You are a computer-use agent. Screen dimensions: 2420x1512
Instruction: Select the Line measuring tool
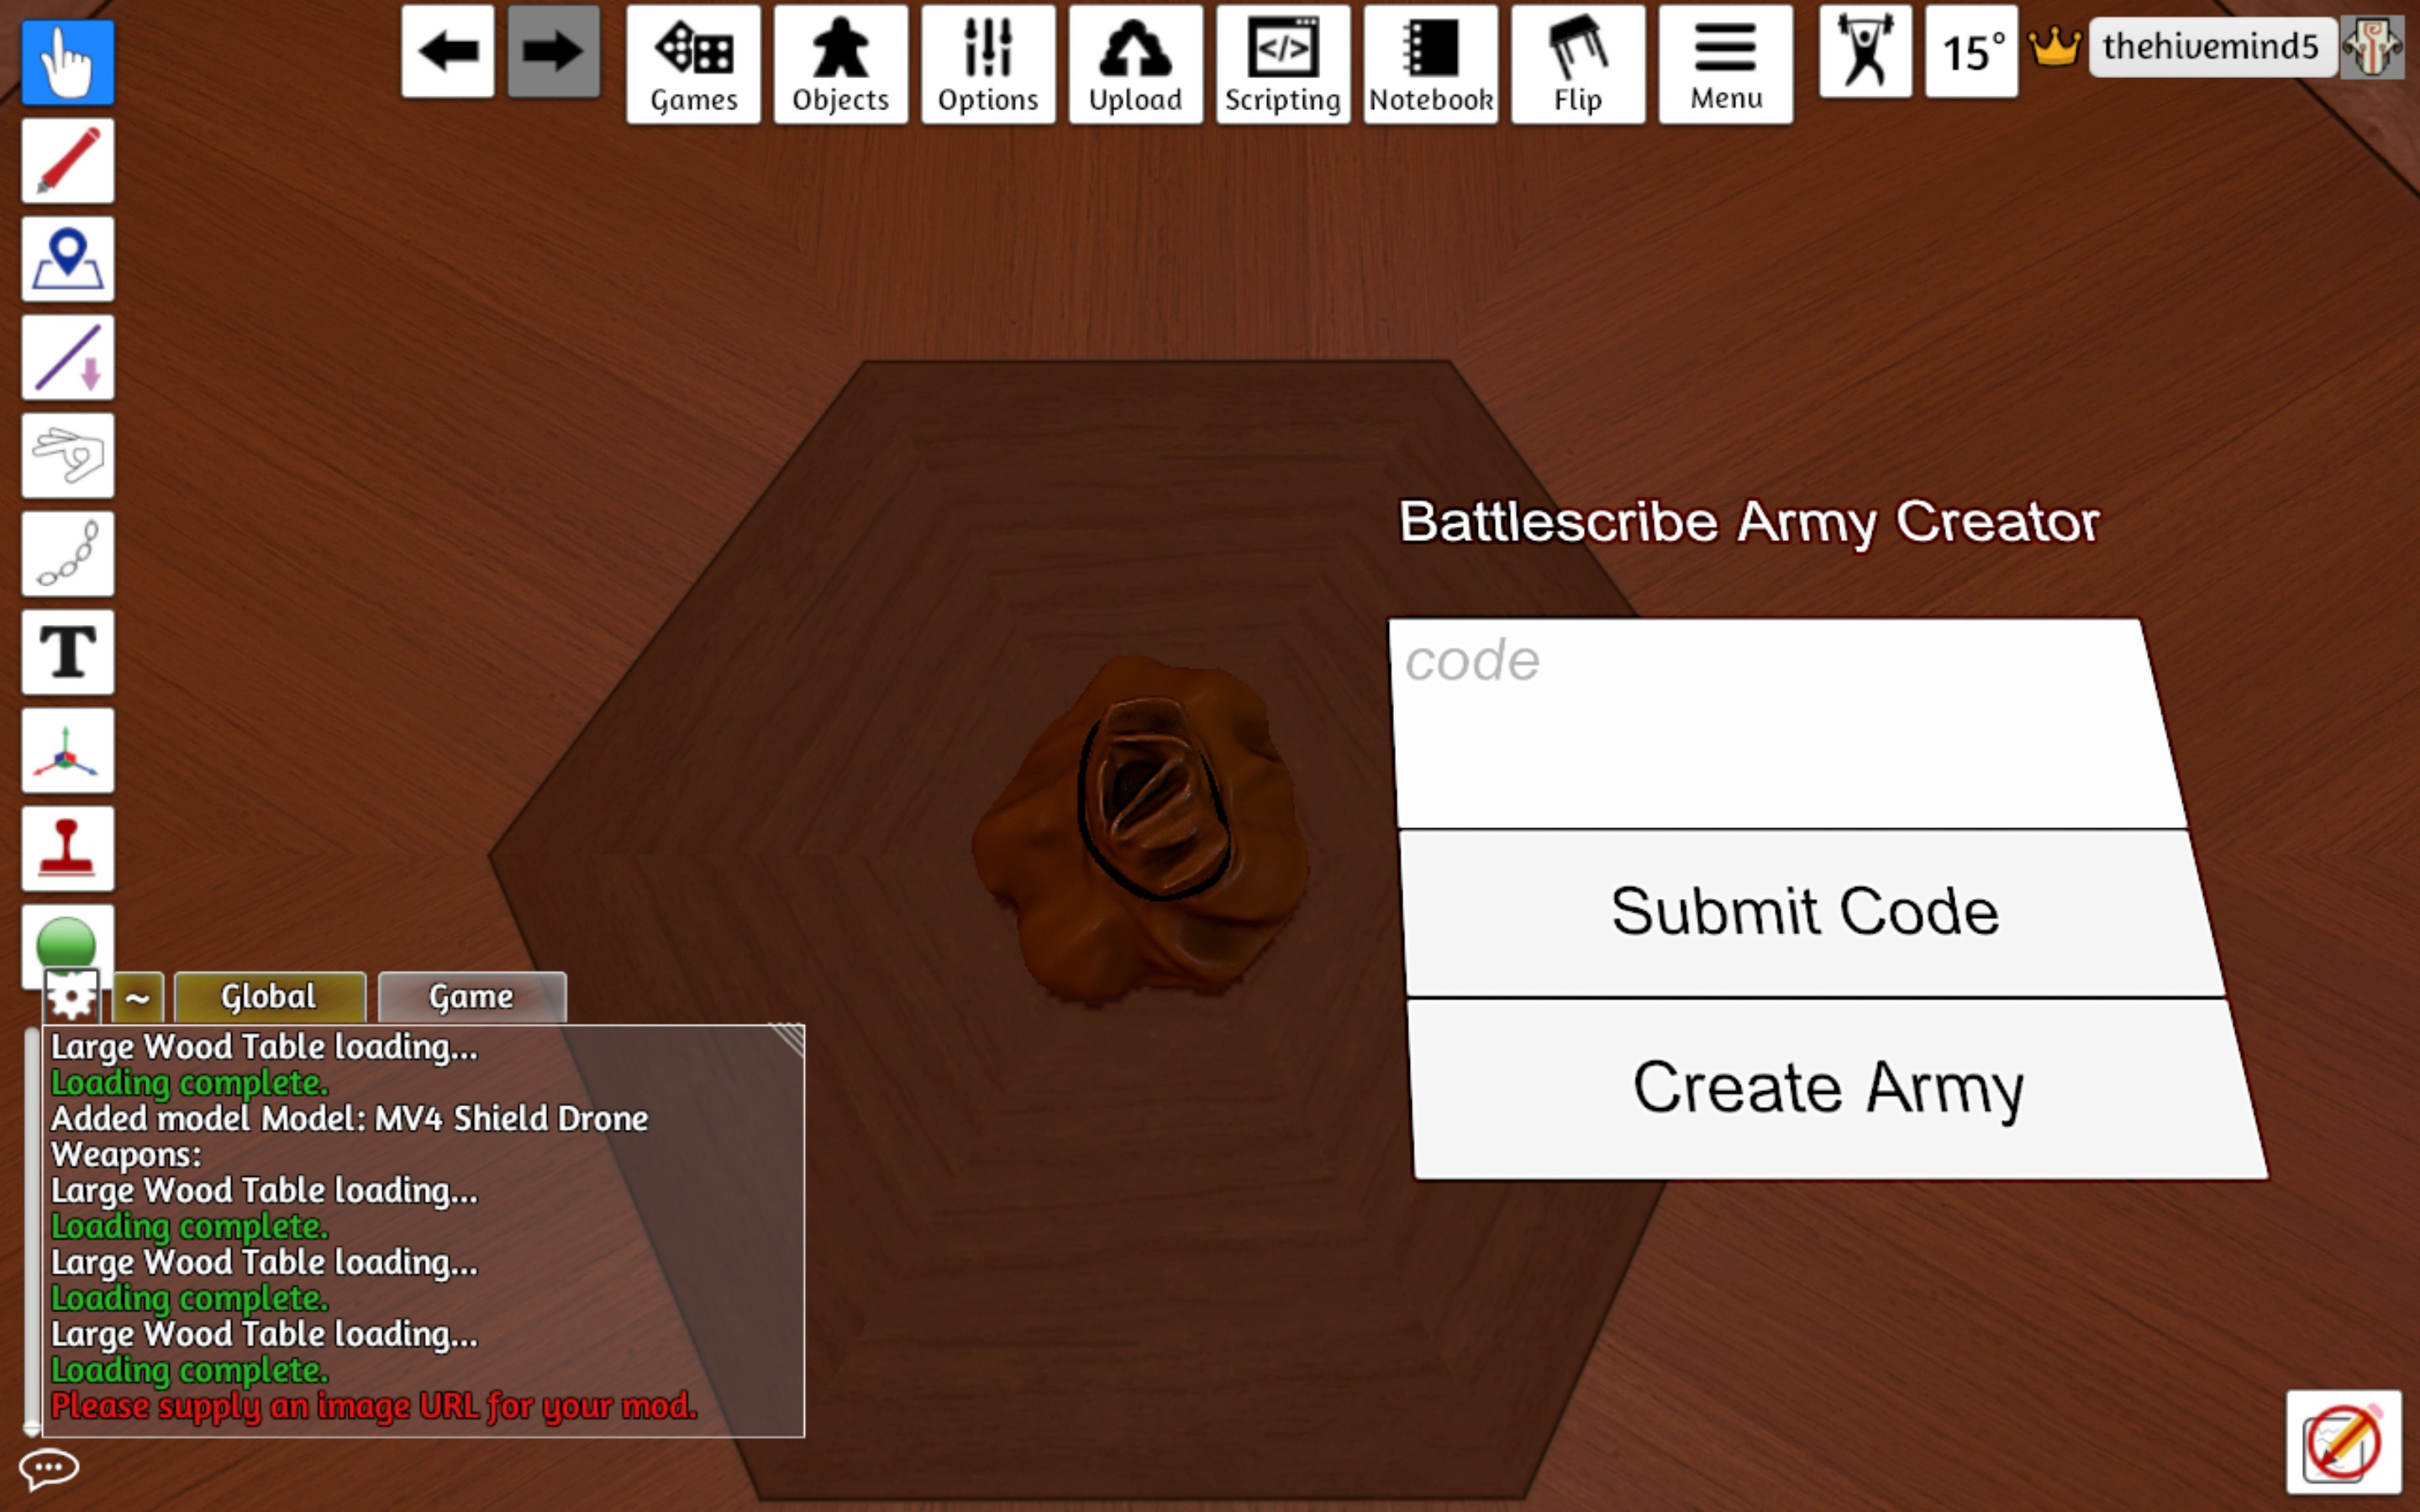pyautogui.click(x=68, y=357)
